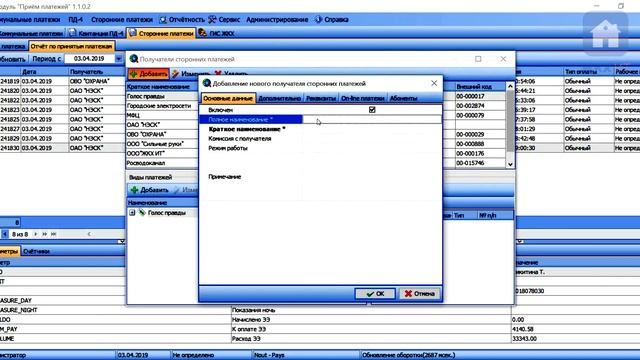640x360 pixels.
Task: Click Добавить in Получатели window toolbar
Action: [x=149, y=74]
